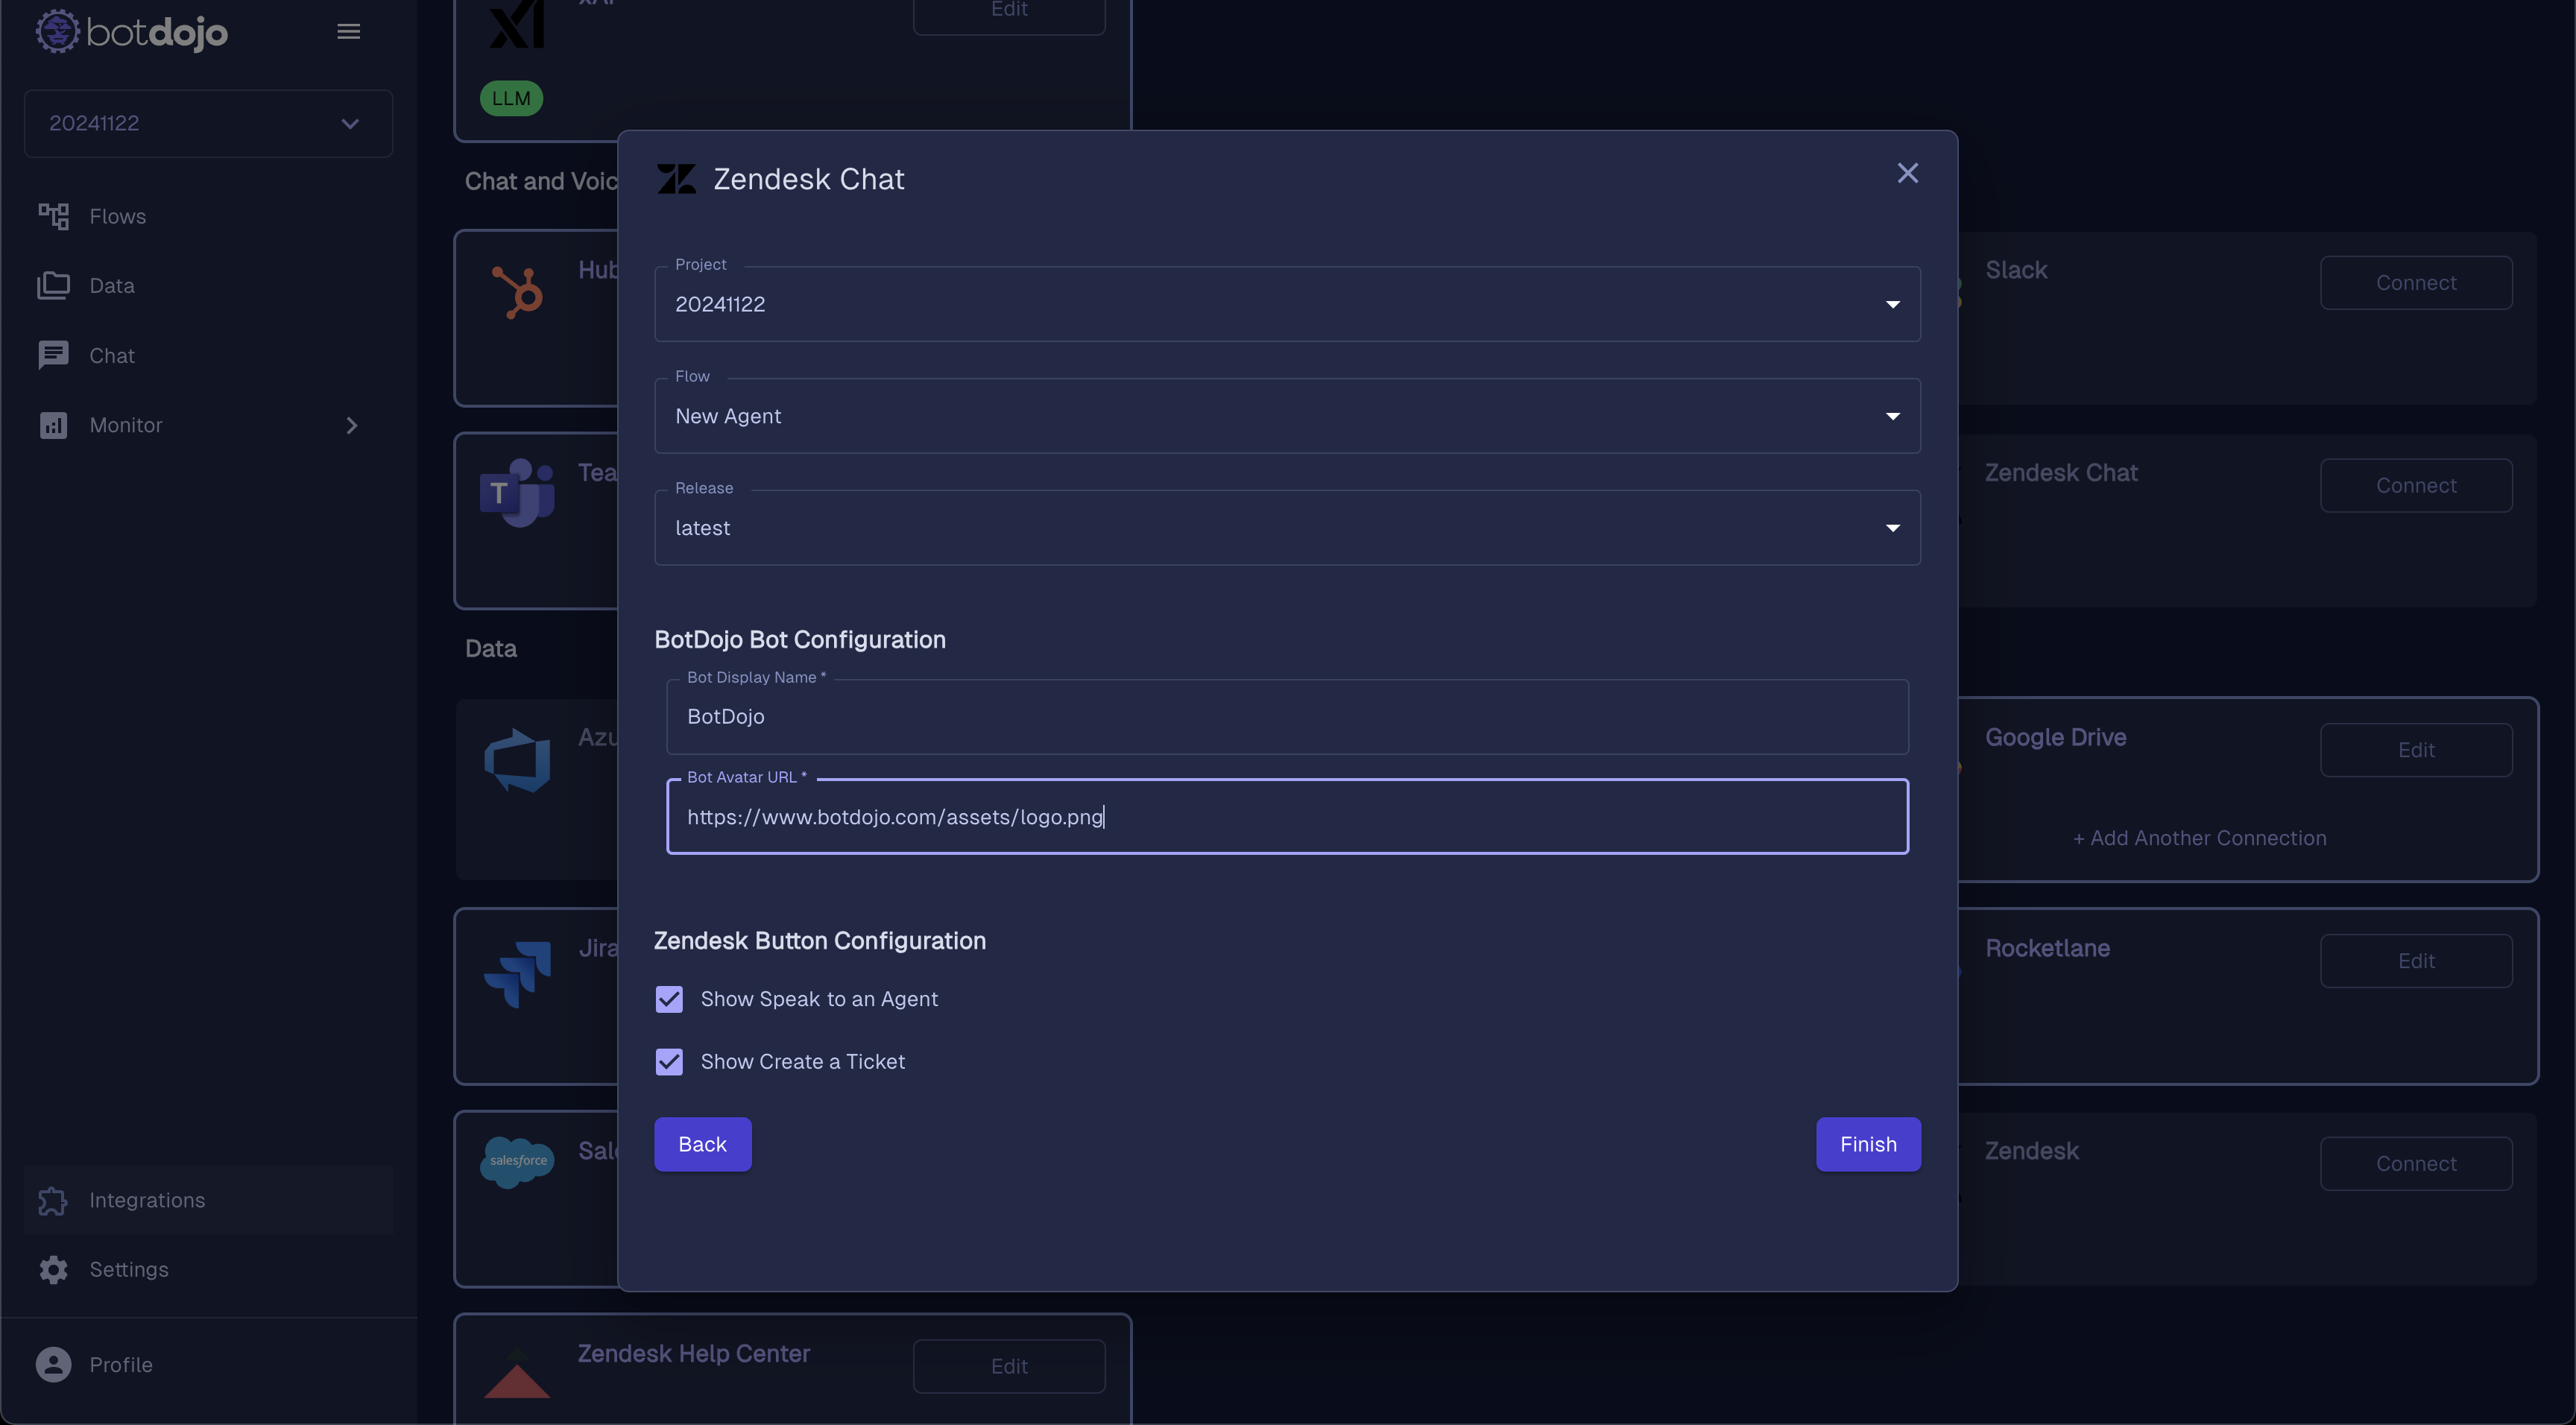
Task: Expand the Monitor submenu chevron
Action: [351, 425]
